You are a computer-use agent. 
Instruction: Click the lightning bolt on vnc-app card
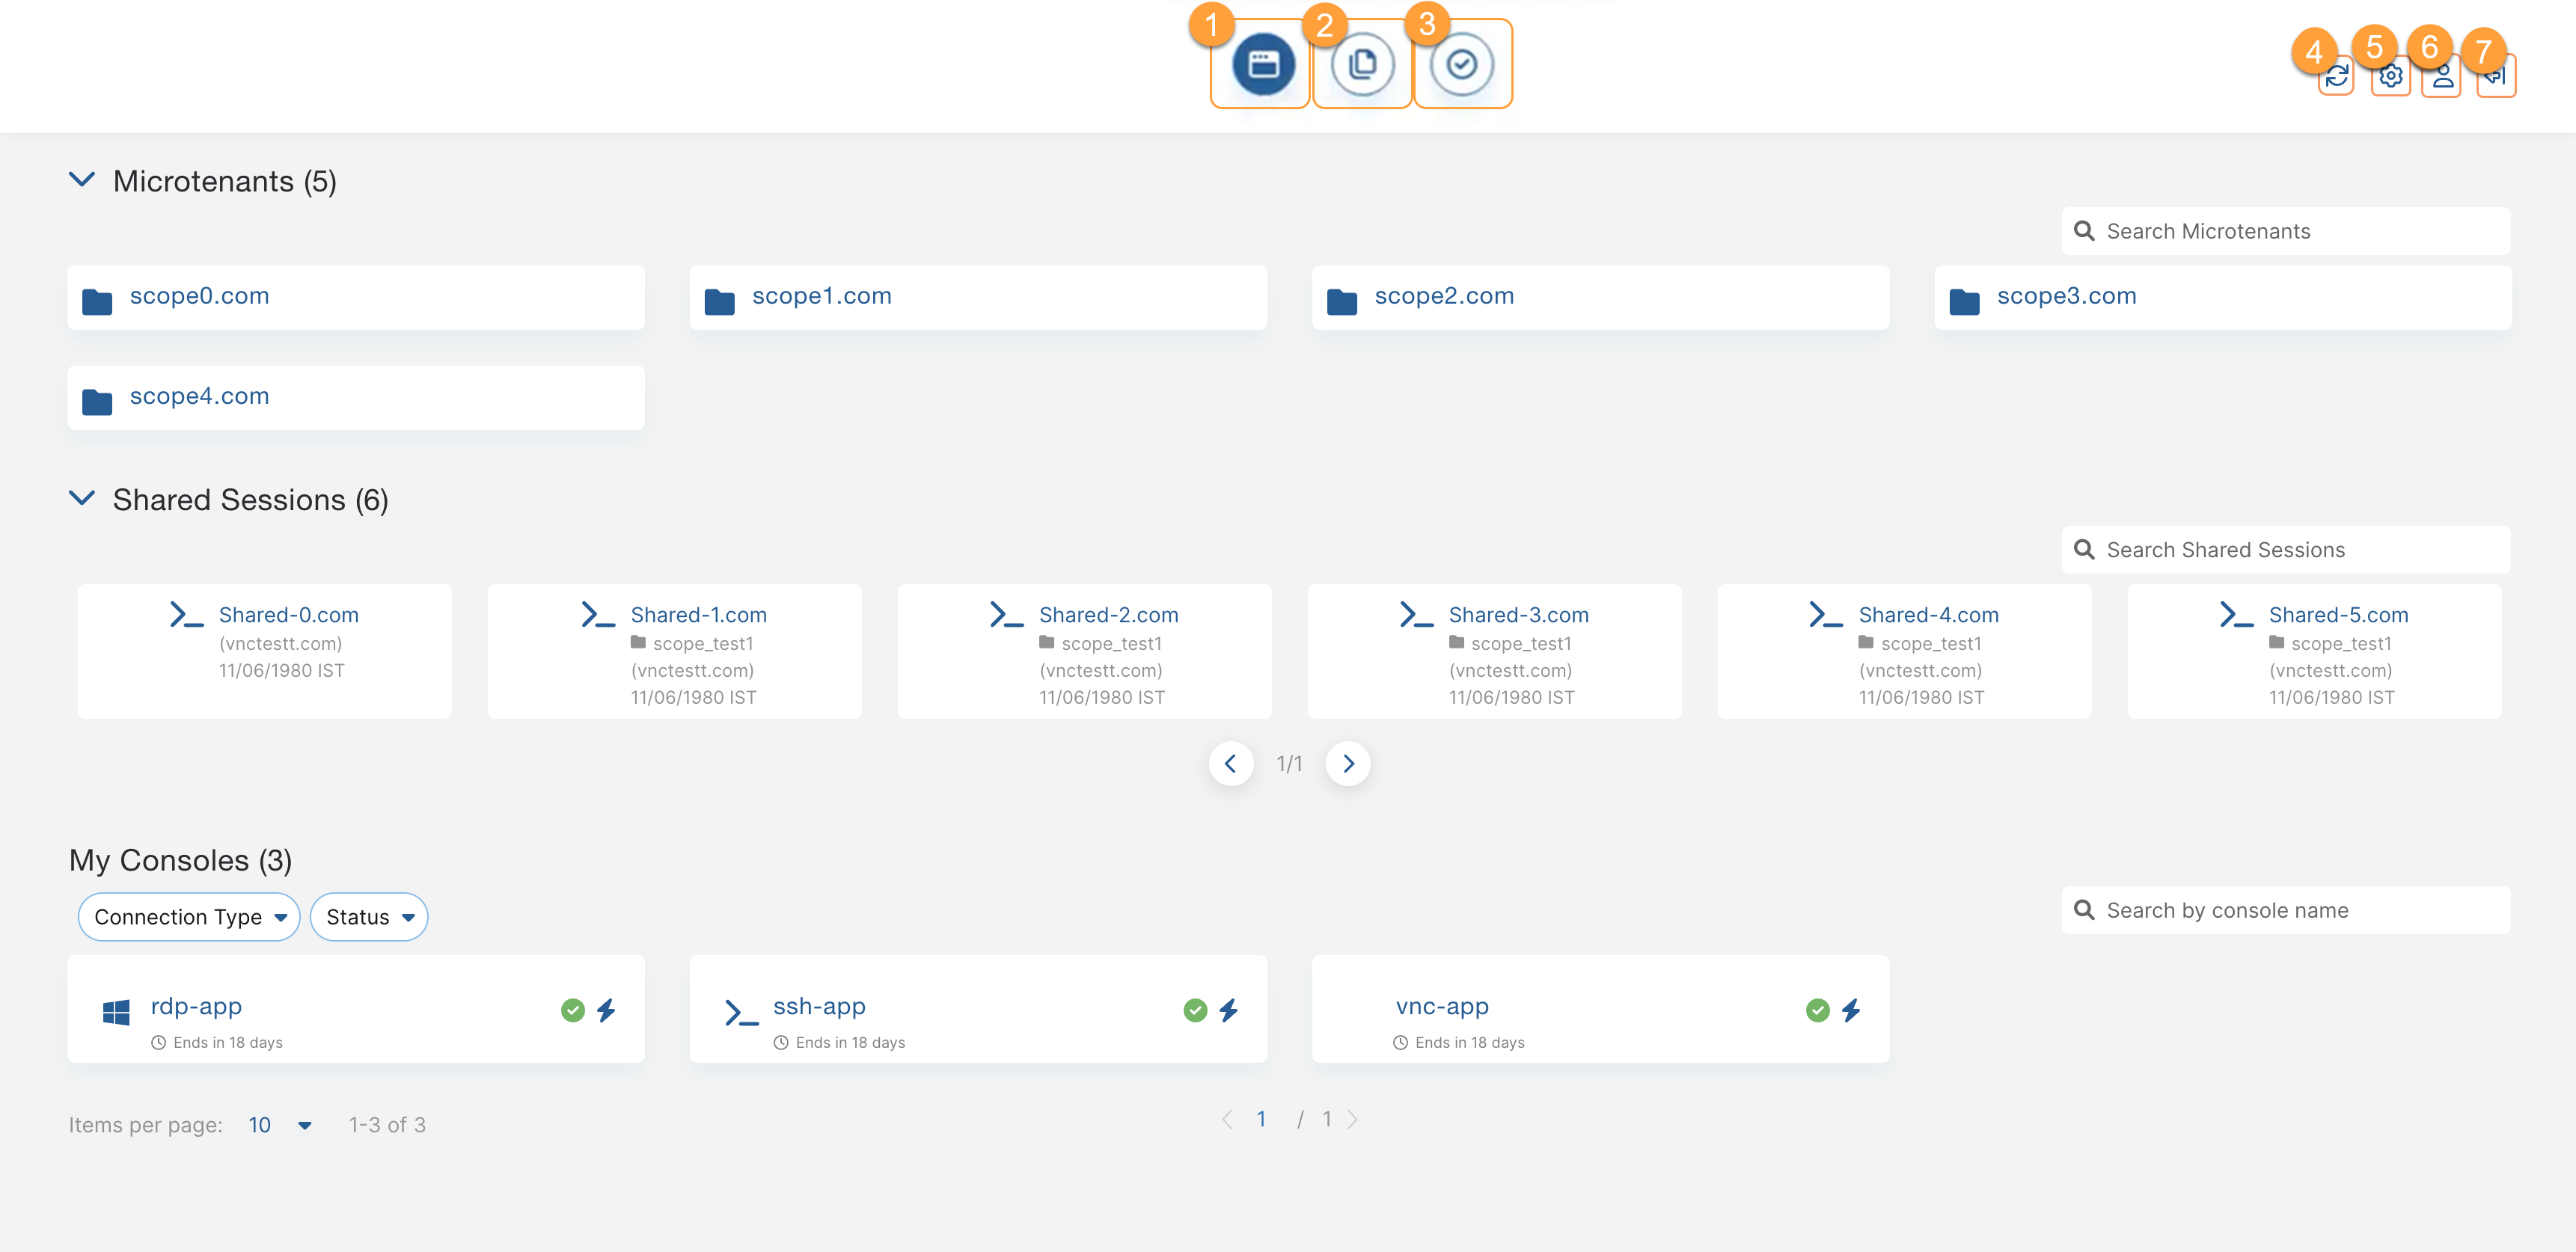click(x=1851, y=1010)
